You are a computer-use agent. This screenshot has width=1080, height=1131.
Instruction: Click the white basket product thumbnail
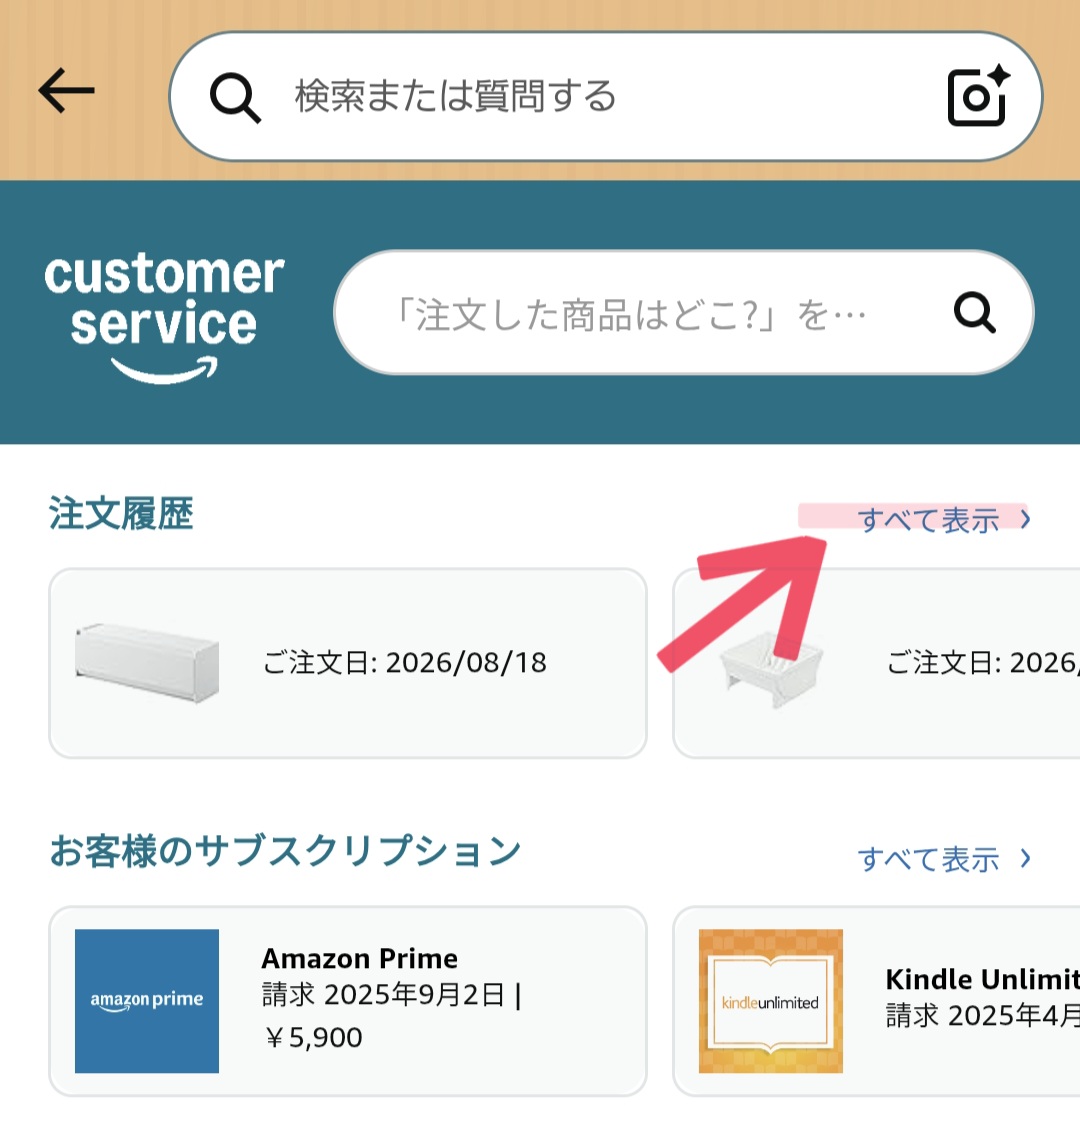771,669
